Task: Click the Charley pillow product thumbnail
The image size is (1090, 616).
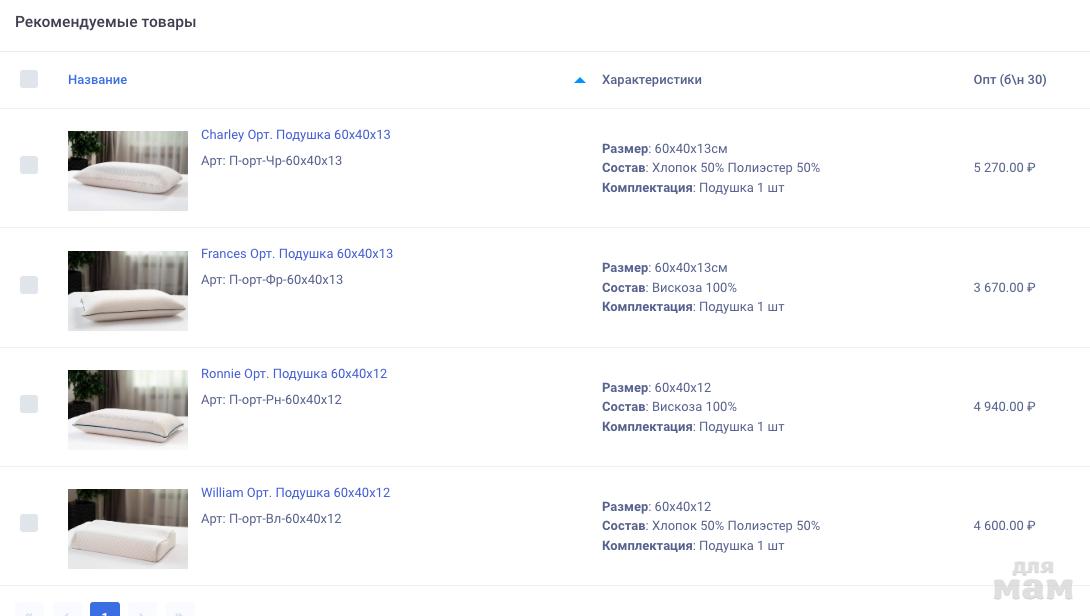Action: pyautogui.click(x=128, y=171)
